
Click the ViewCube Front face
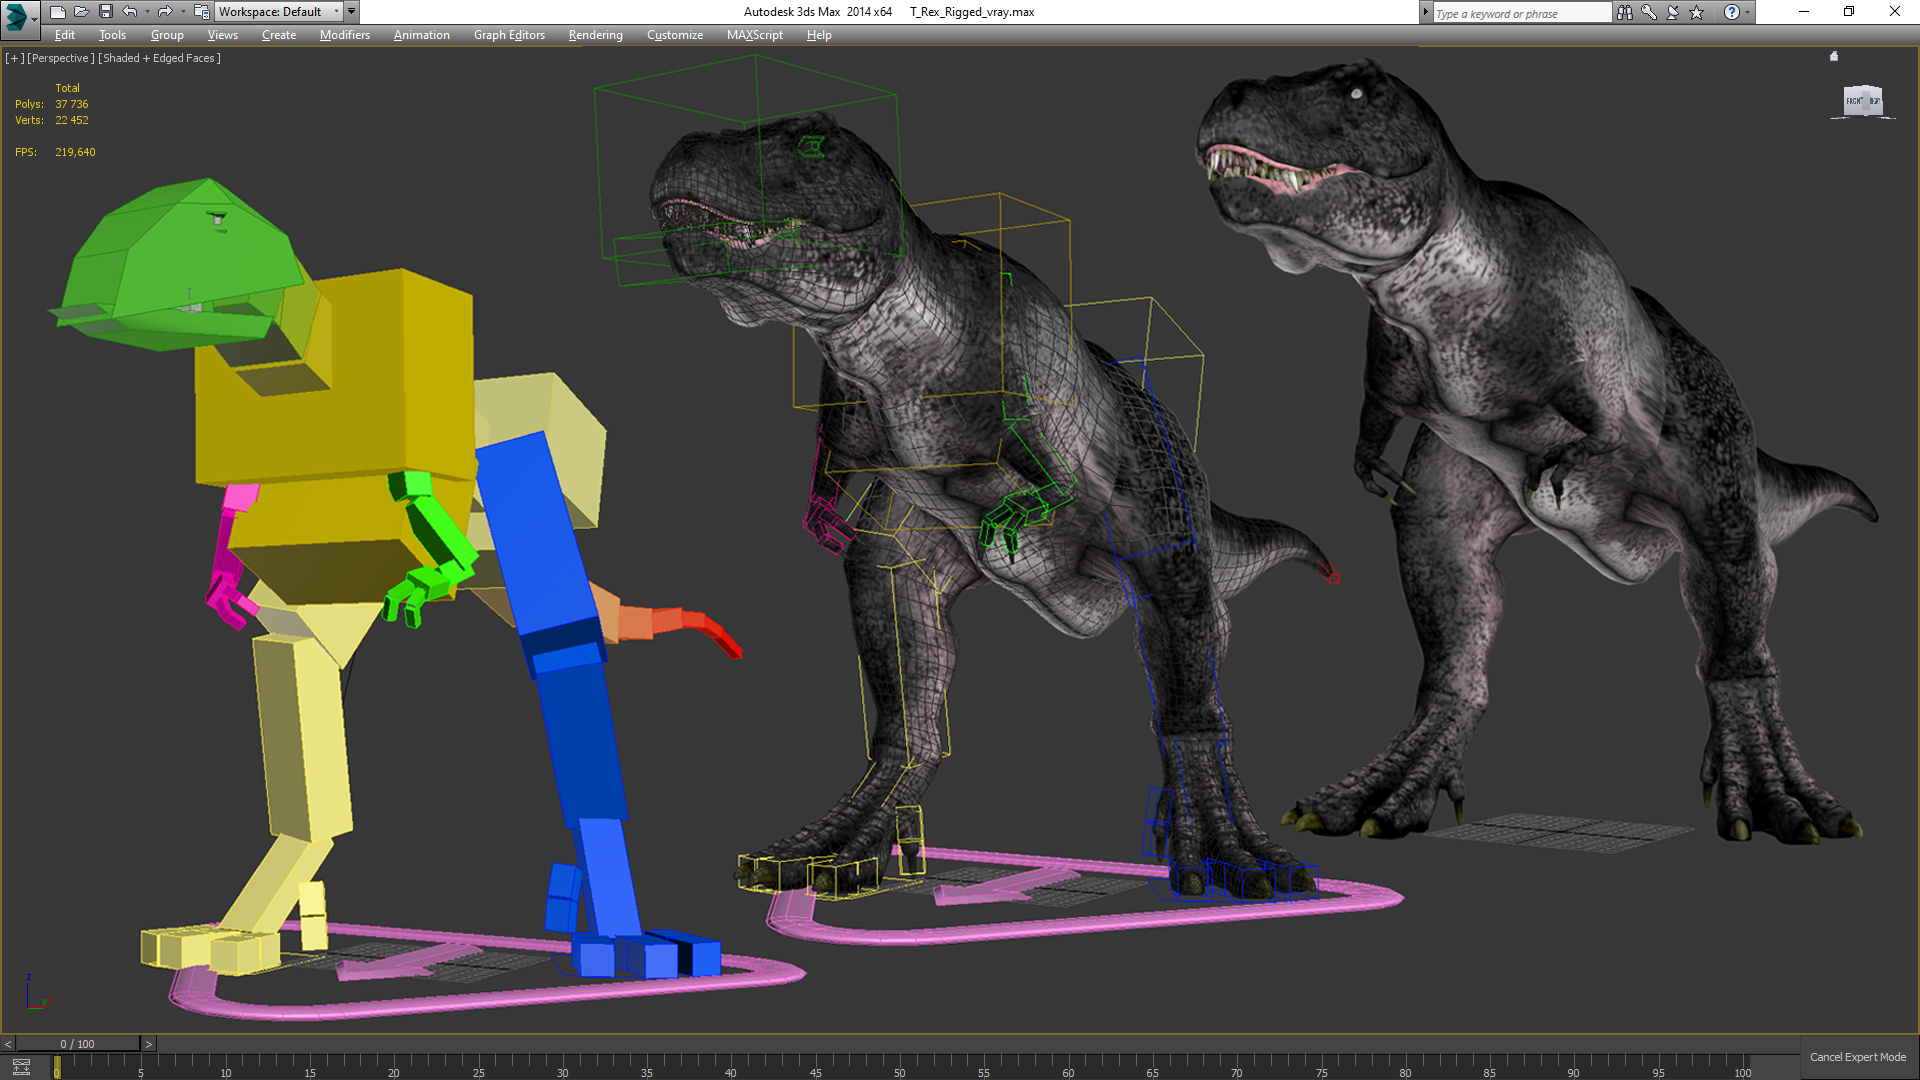pos(1855,101)
